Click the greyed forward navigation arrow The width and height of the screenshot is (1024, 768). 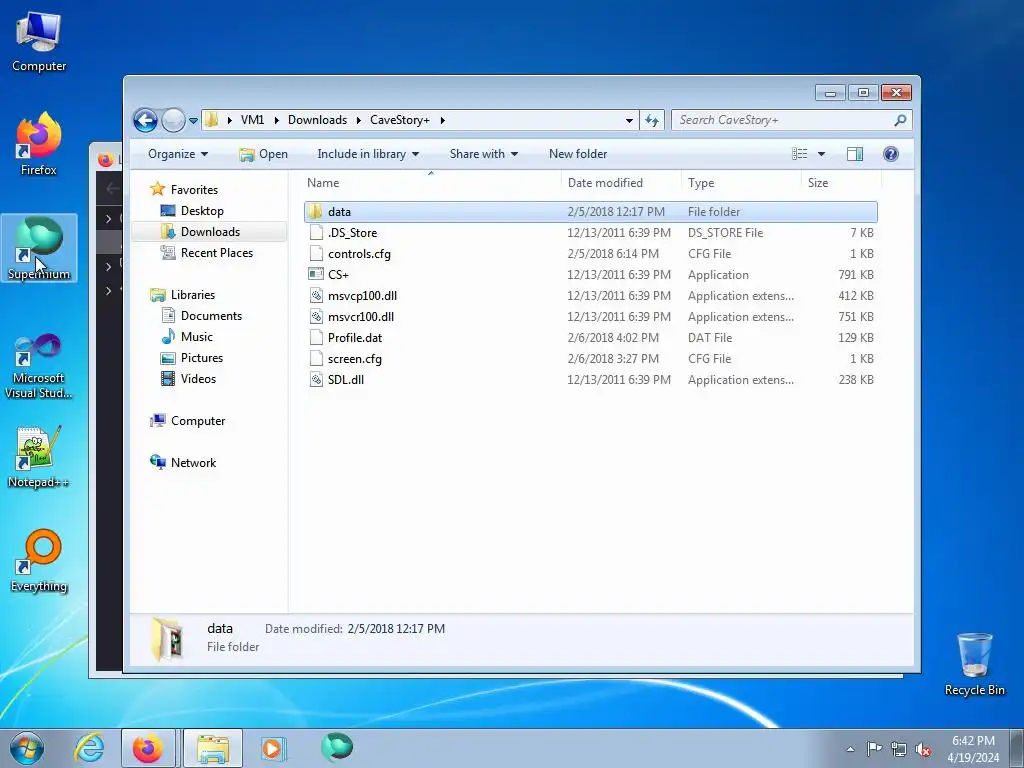[173, 120]
